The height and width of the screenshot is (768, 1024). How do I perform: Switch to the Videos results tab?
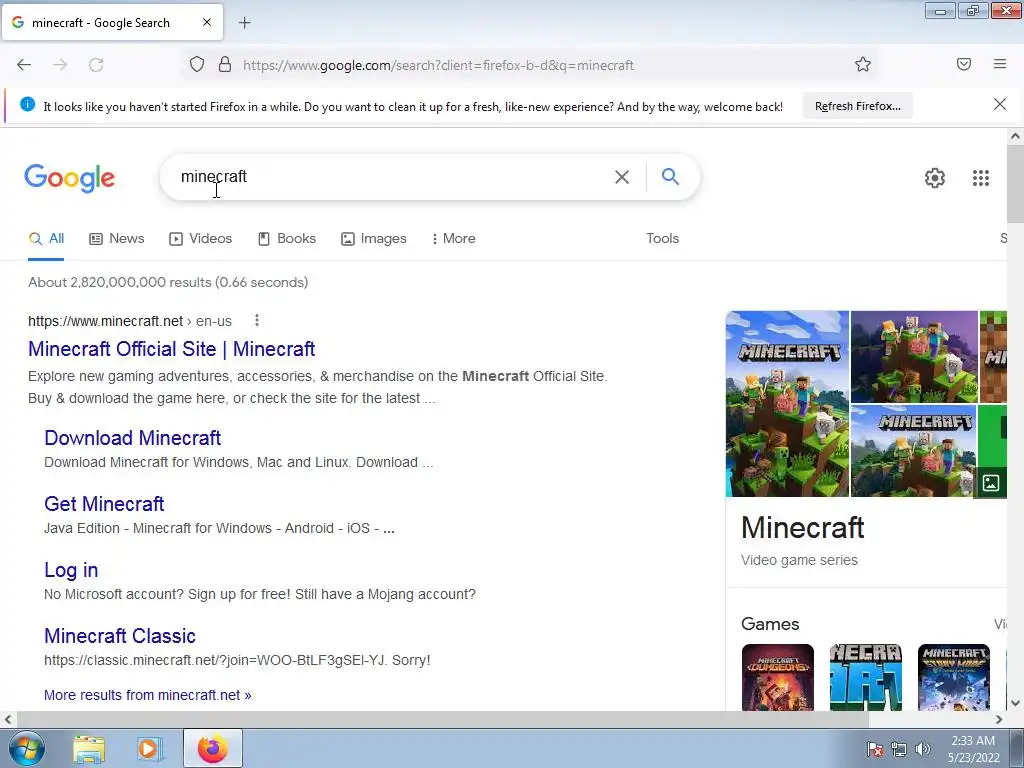(200, 238)
